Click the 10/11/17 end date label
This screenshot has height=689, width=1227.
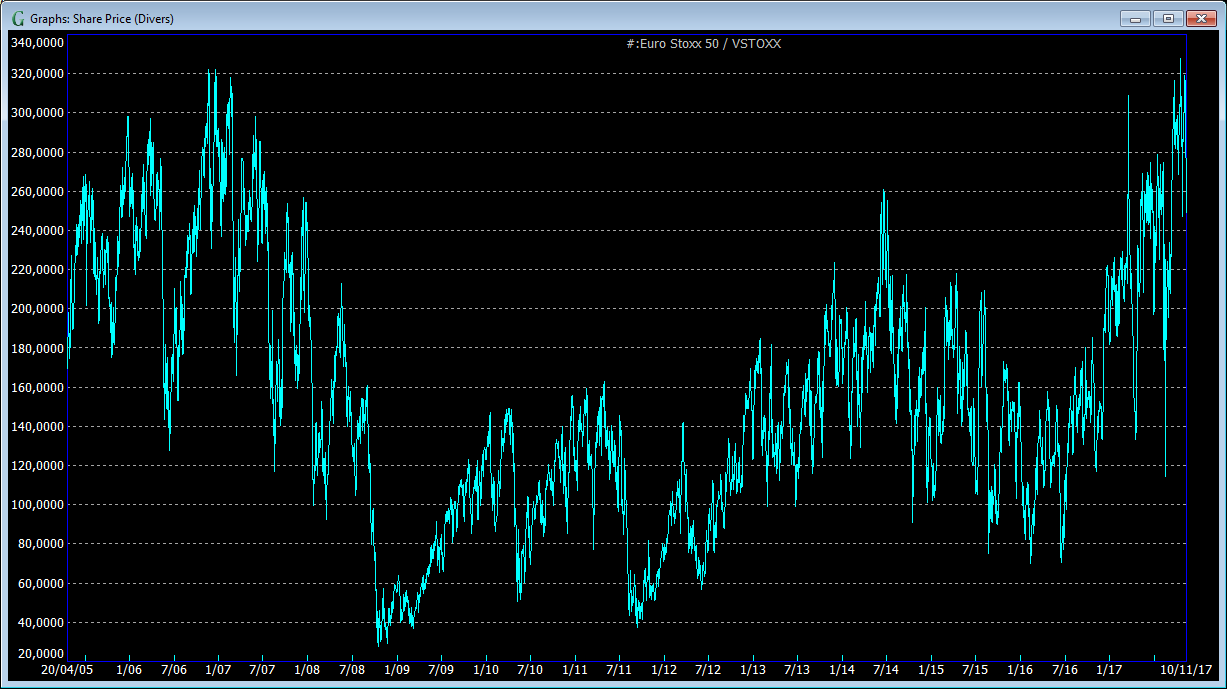(x=1186, y=669)
